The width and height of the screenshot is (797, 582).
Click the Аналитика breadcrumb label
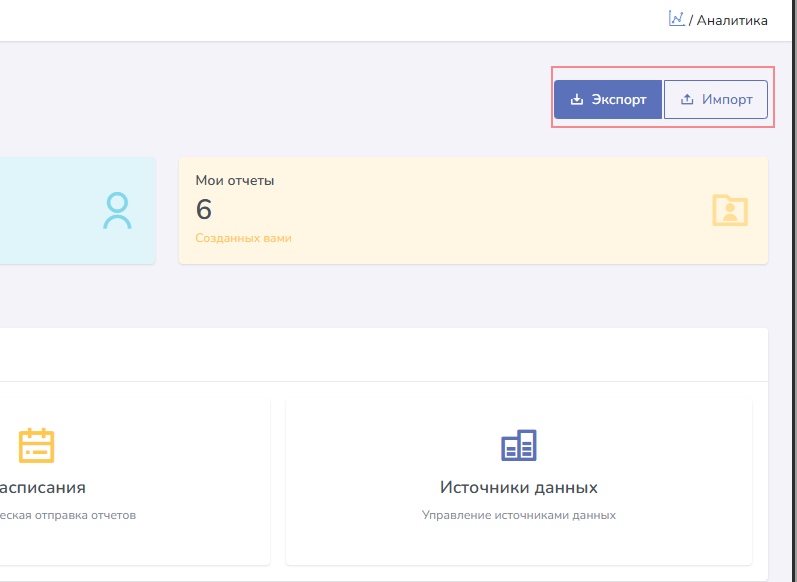[x=732, y=20]
